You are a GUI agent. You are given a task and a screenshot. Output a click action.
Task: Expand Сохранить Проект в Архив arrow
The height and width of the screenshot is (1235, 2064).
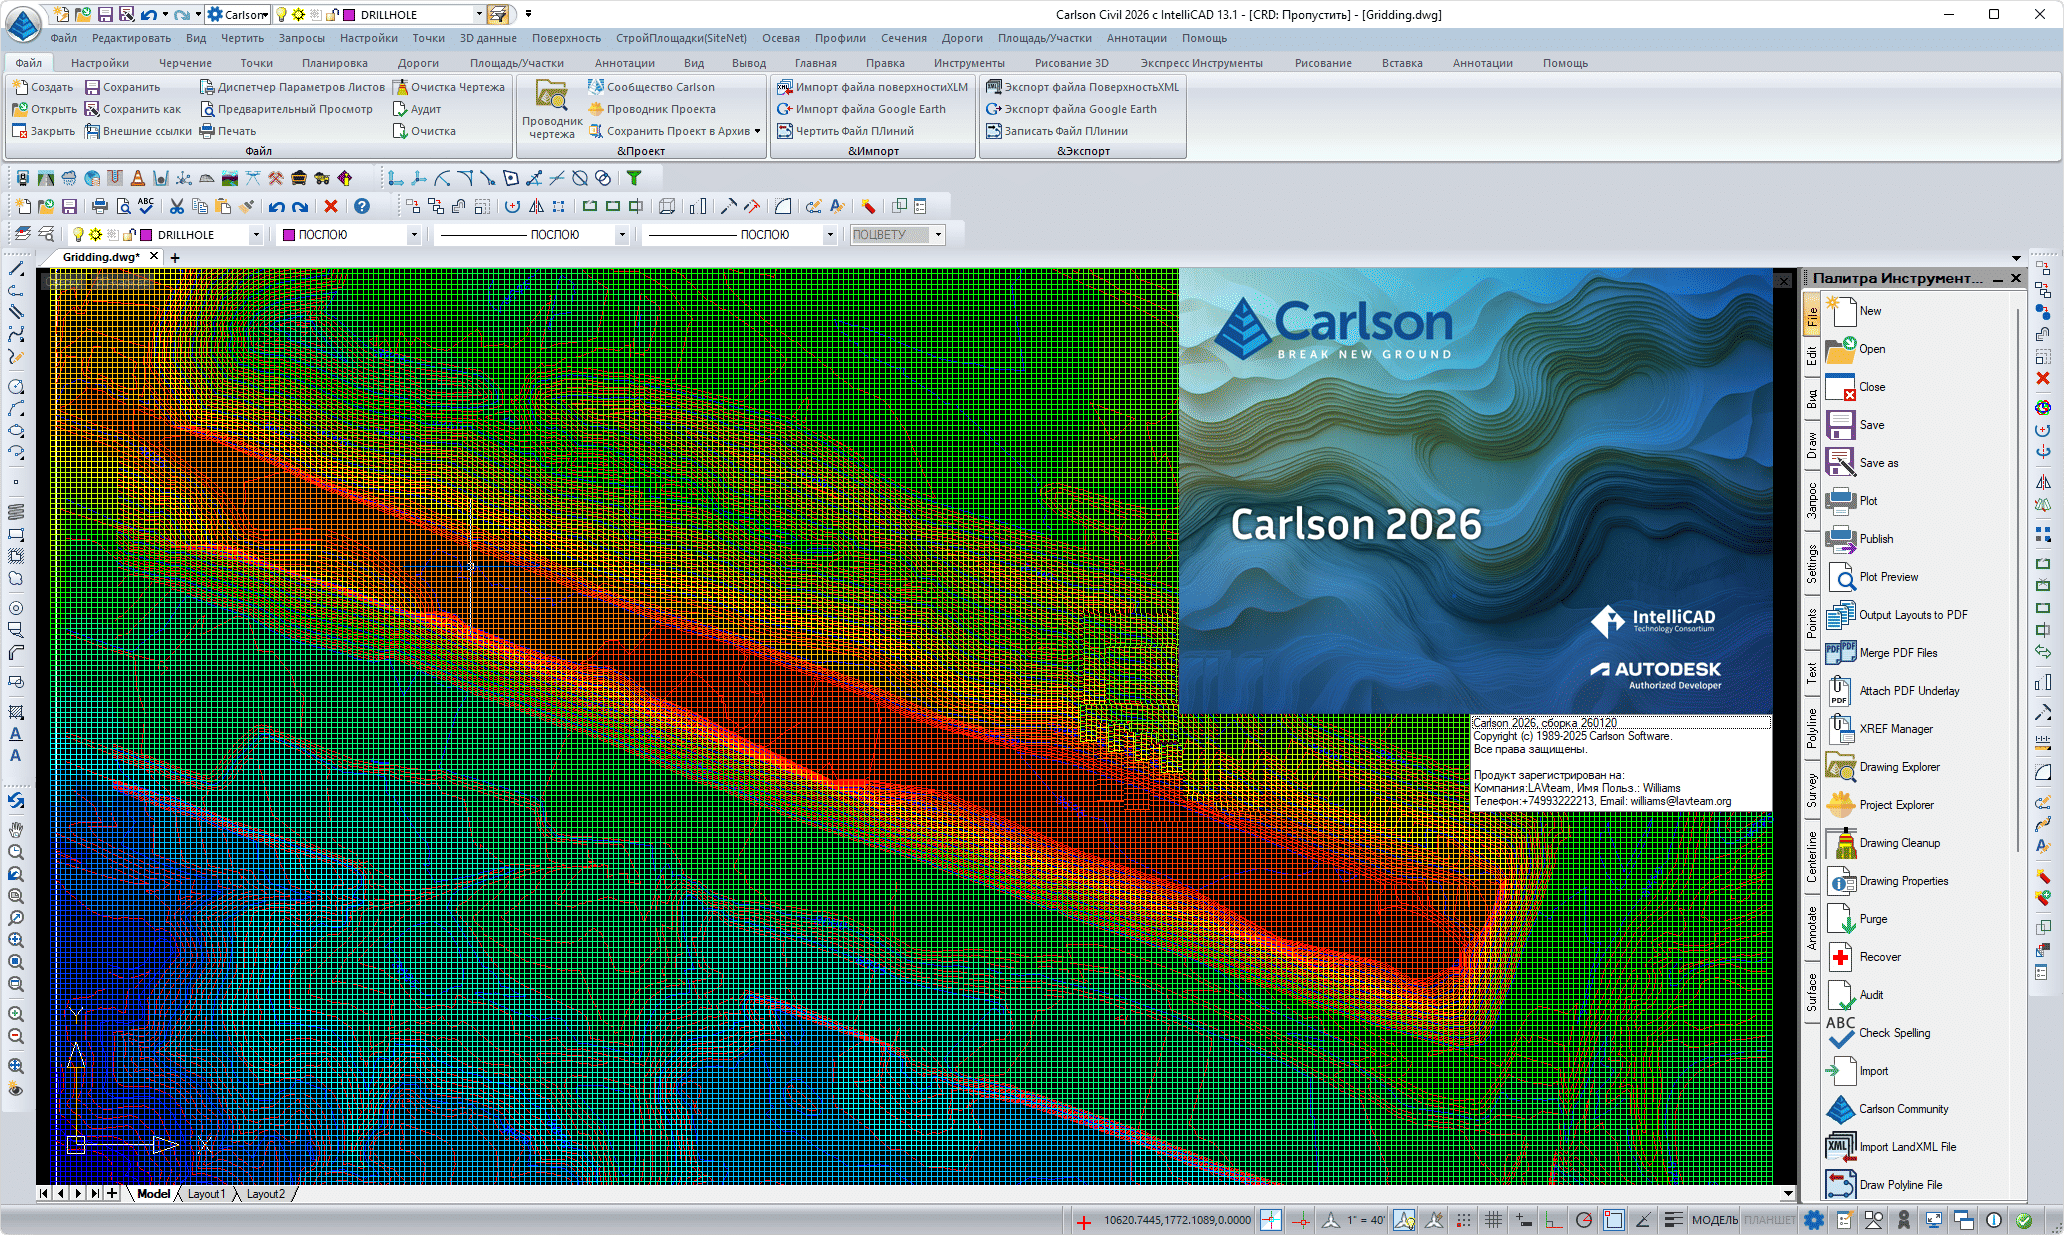tap(757, 131)
